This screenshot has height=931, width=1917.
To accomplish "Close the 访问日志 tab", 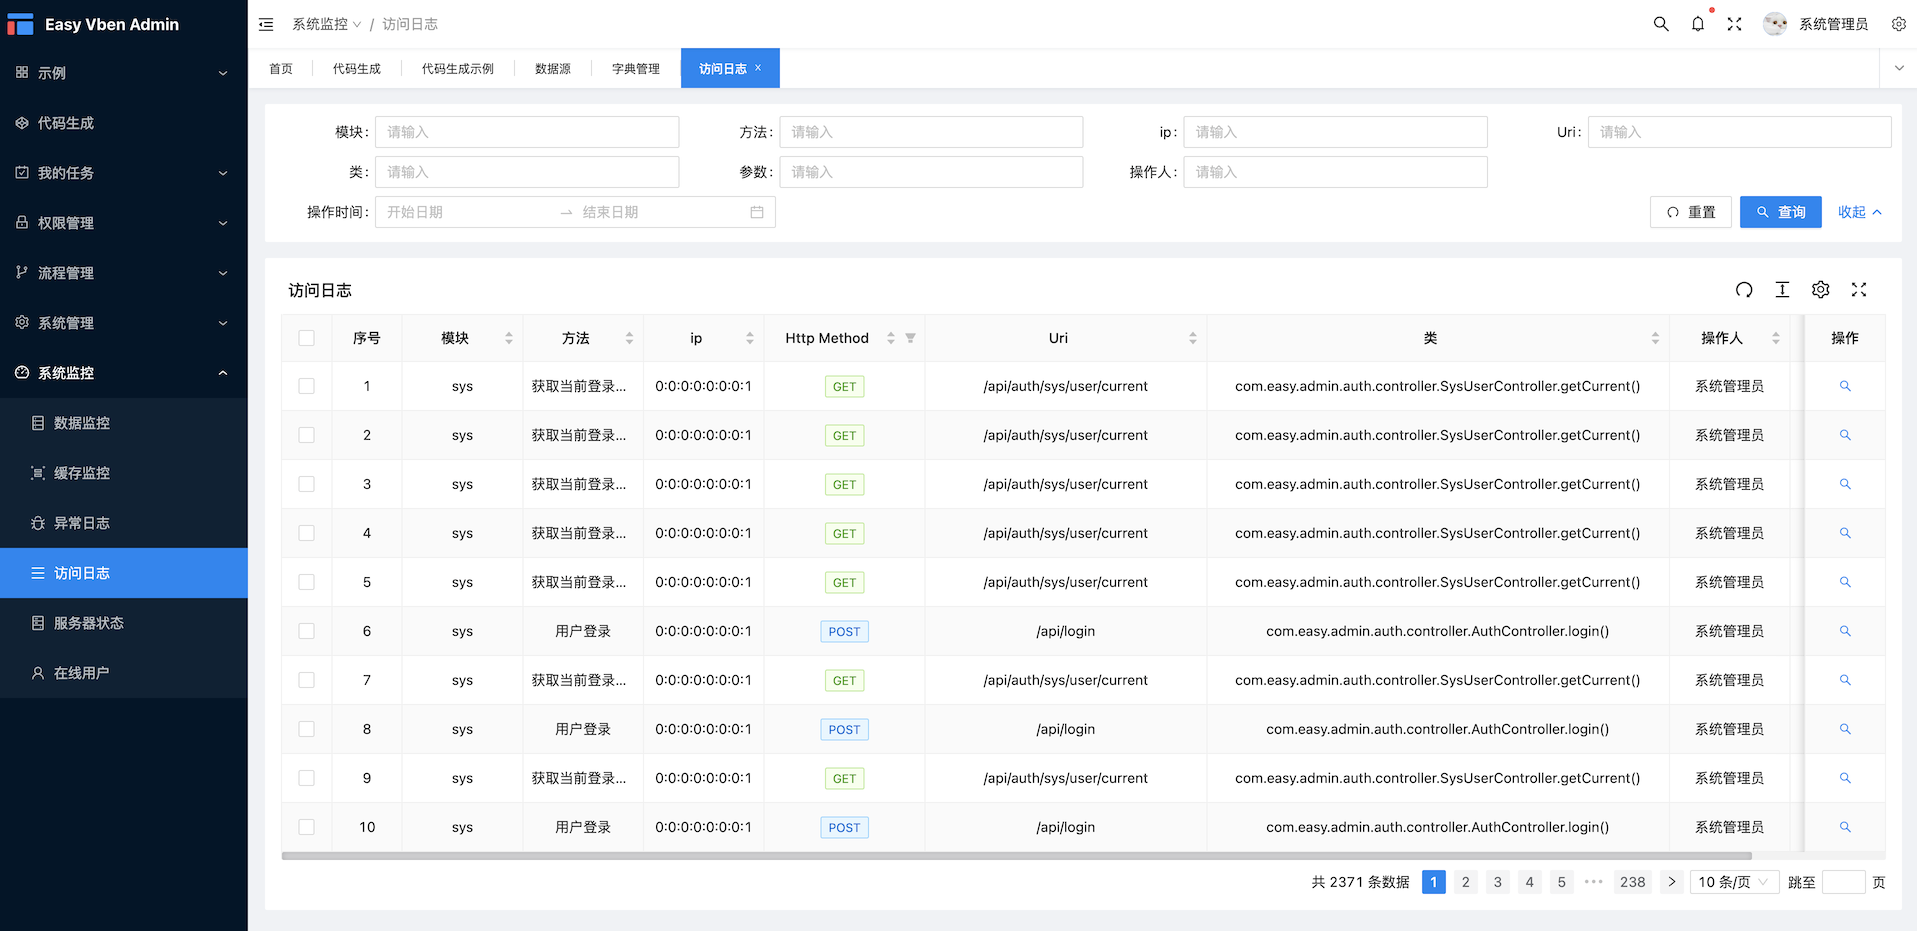I will [x=758, y=68].
